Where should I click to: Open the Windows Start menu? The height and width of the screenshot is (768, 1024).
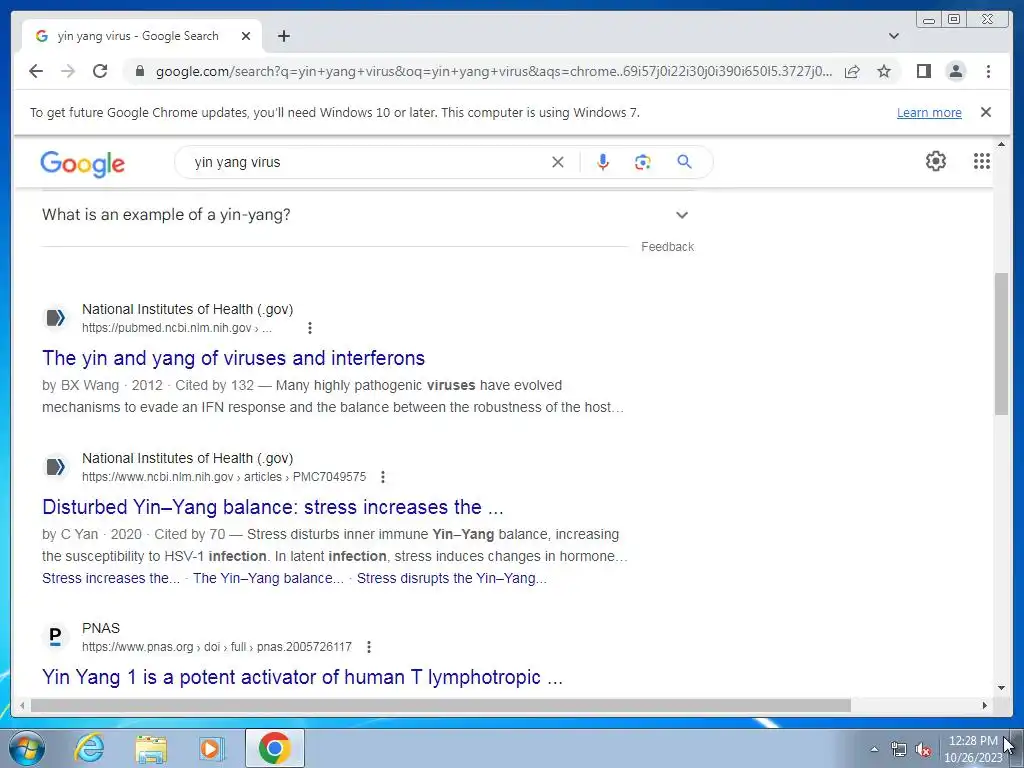click(27, 748)
